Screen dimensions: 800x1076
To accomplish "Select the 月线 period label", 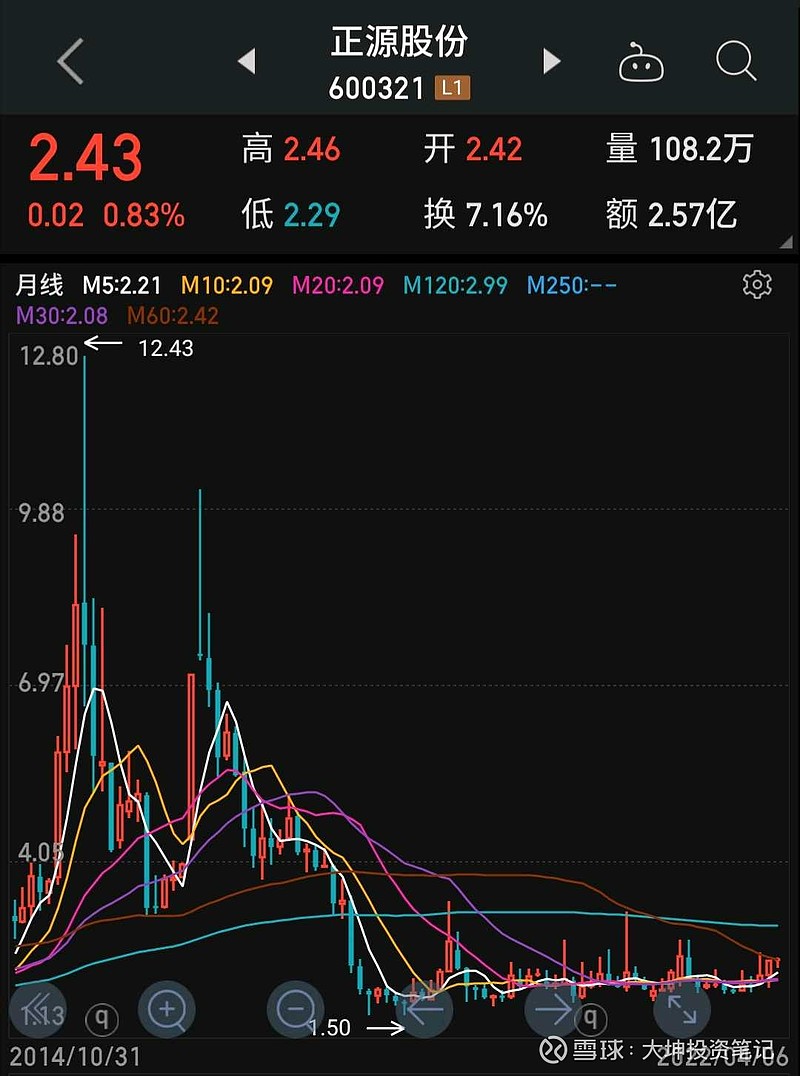I will [39, 284].
